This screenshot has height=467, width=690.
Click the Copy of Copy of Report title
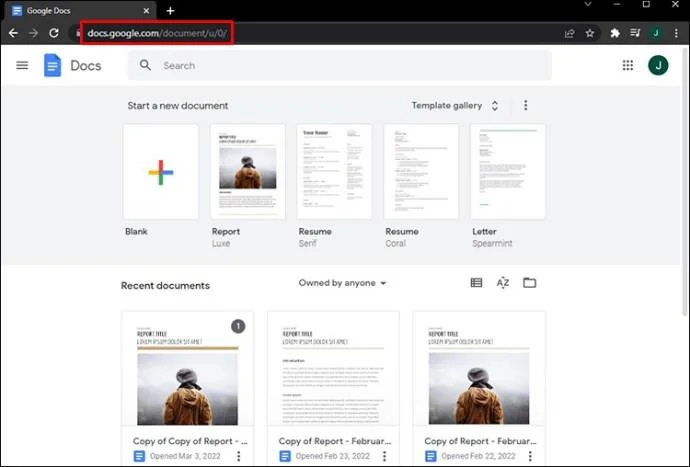coord(190,441)
